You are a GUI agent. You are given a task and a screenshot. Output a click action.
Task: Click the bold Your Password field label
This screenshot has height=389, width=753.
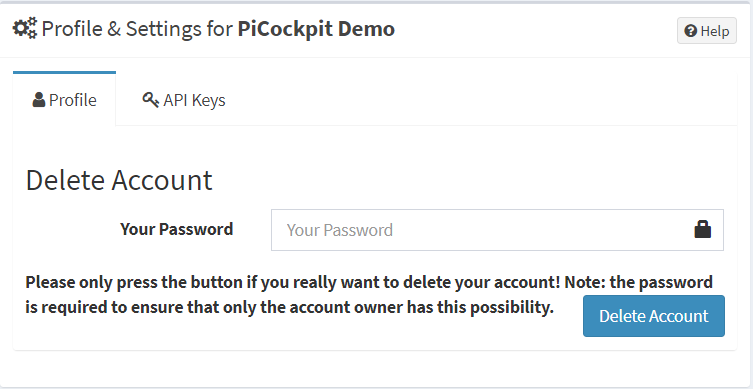click(x=177, y=229)
